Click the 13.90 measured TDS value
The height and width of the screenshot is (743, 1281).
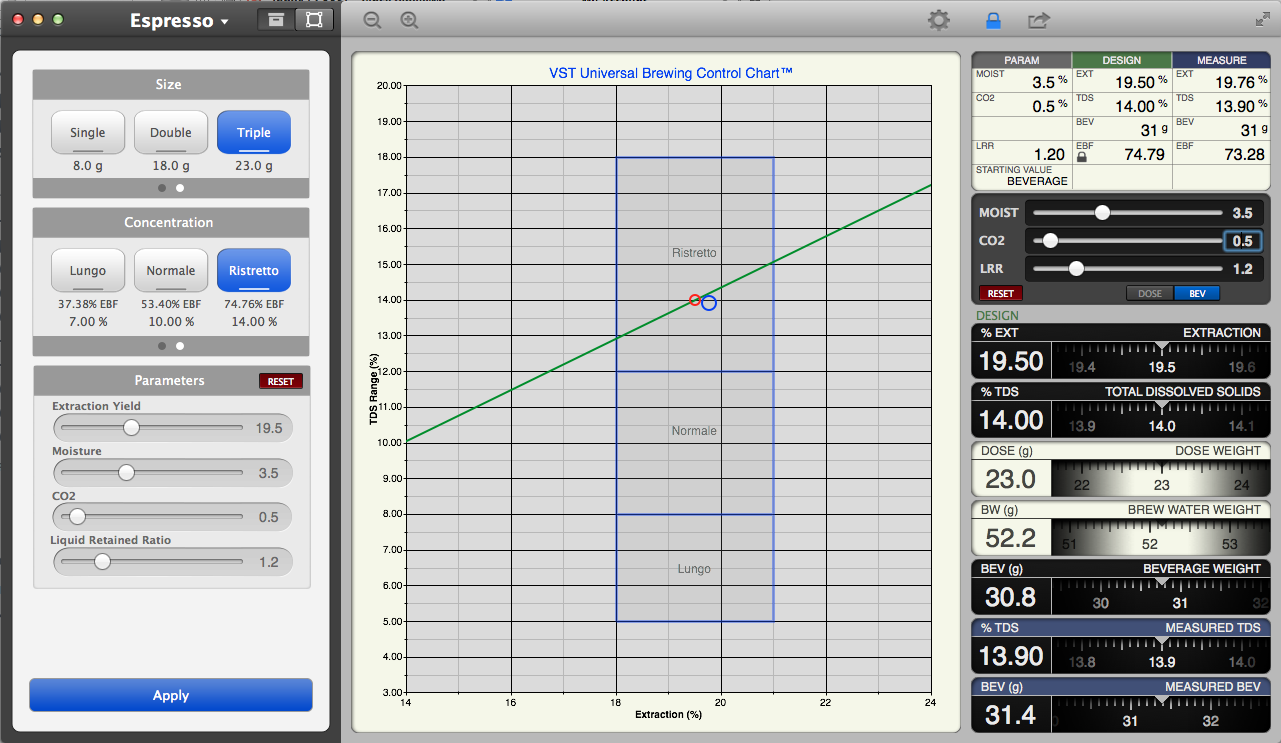click(1012, 656)
